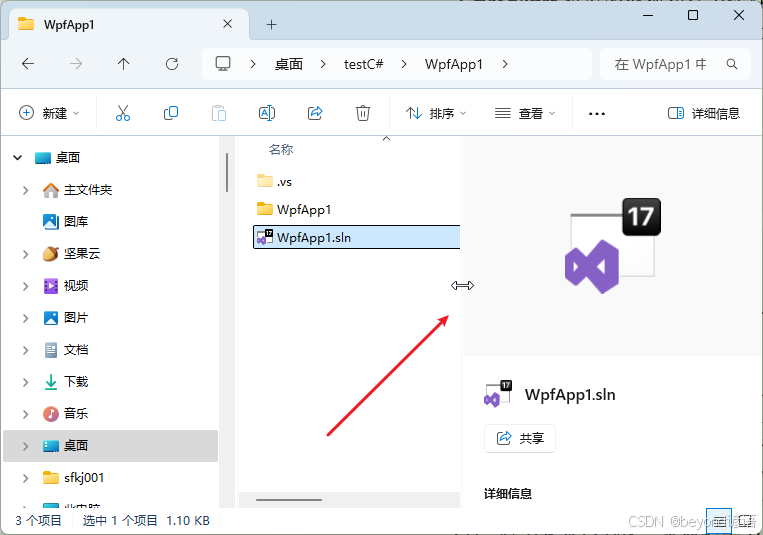
Task: Click the 名称 column header
Action: (281, 149)
